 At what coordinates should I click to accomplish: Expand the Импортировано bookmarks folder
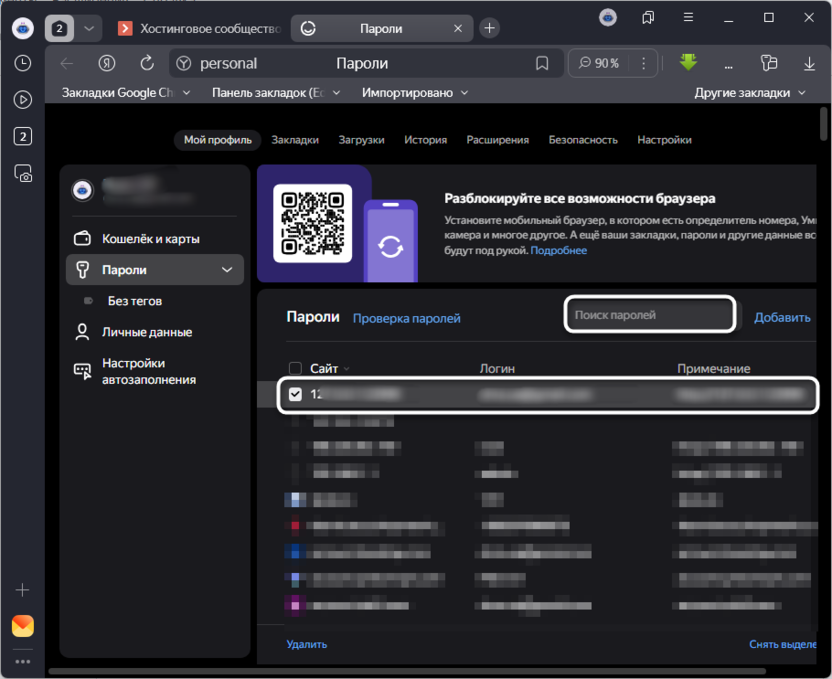(415, 93)
